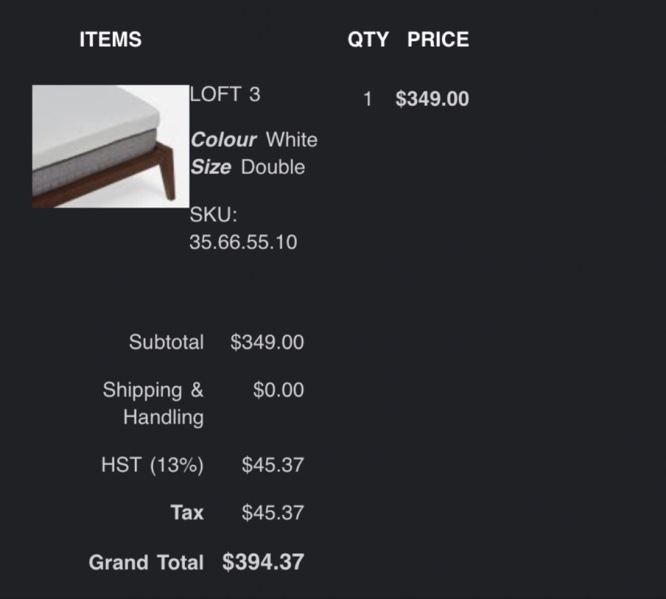Click the LOFT 3 product thumbnail image
The image size is (666, 599).
[110, 146]
